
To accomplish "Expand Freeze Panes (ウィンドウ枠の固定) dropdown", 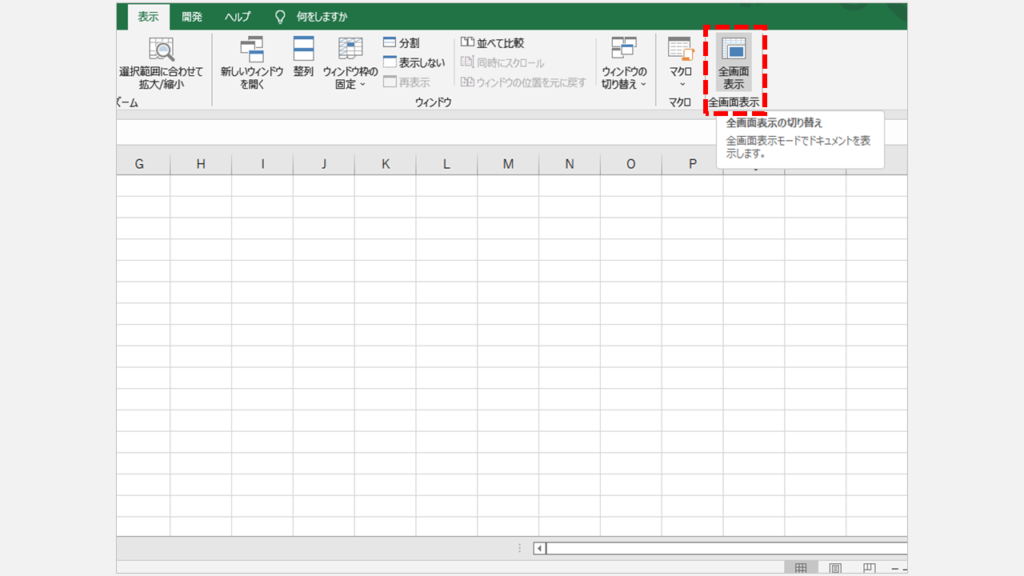I will point(350,63).
